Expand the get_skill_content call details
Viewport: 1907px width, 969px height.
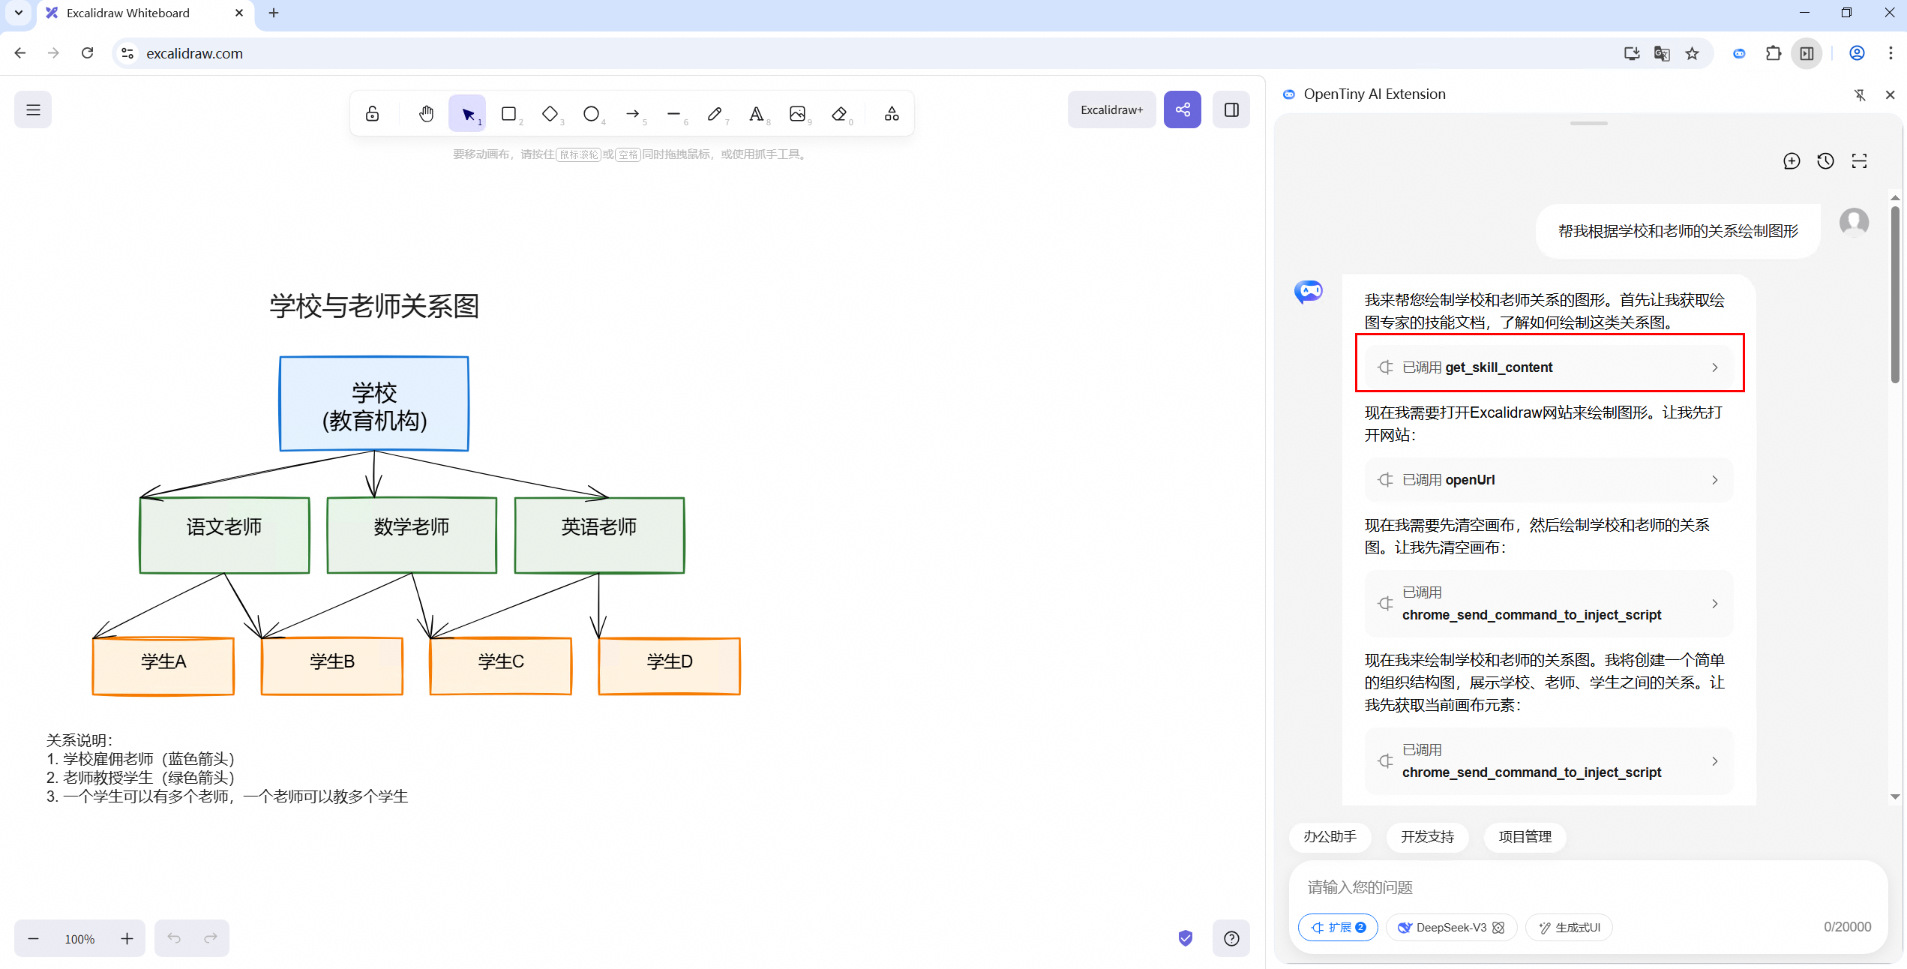(1549, 367)
